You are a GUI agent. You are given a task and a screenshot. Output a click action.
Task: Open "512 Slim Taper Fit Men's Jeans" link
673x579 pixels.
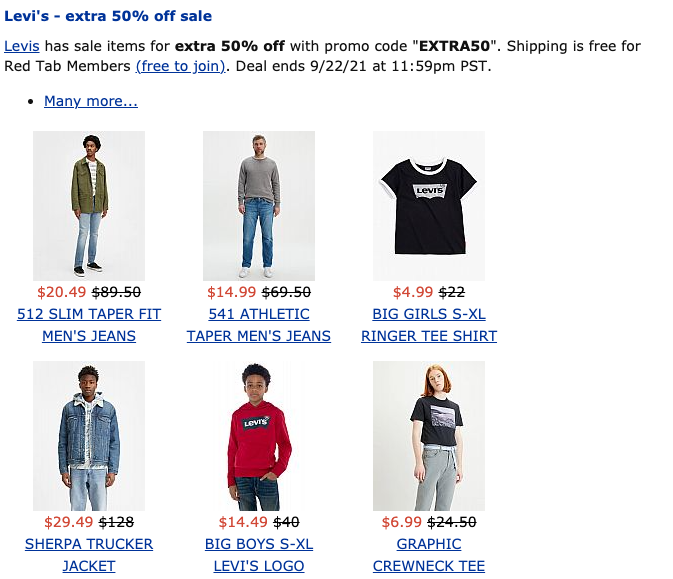(89, 314)
